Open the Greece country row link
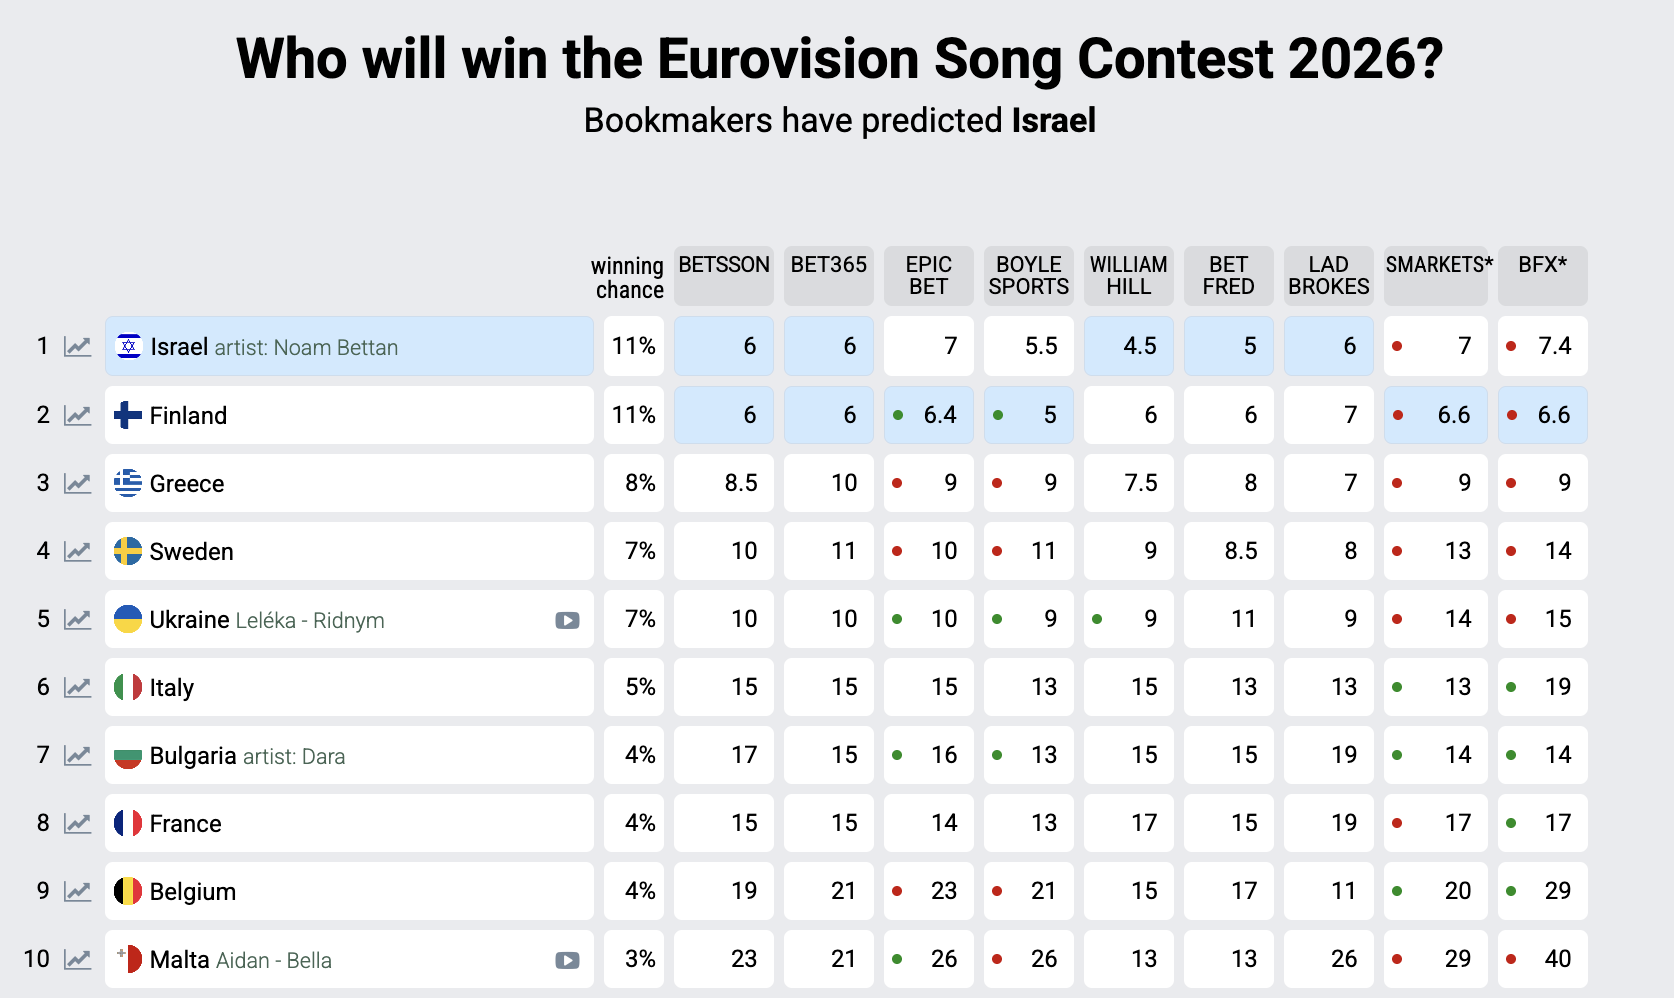This screenshot has width=1674, height=998. (x=187, y=484)
